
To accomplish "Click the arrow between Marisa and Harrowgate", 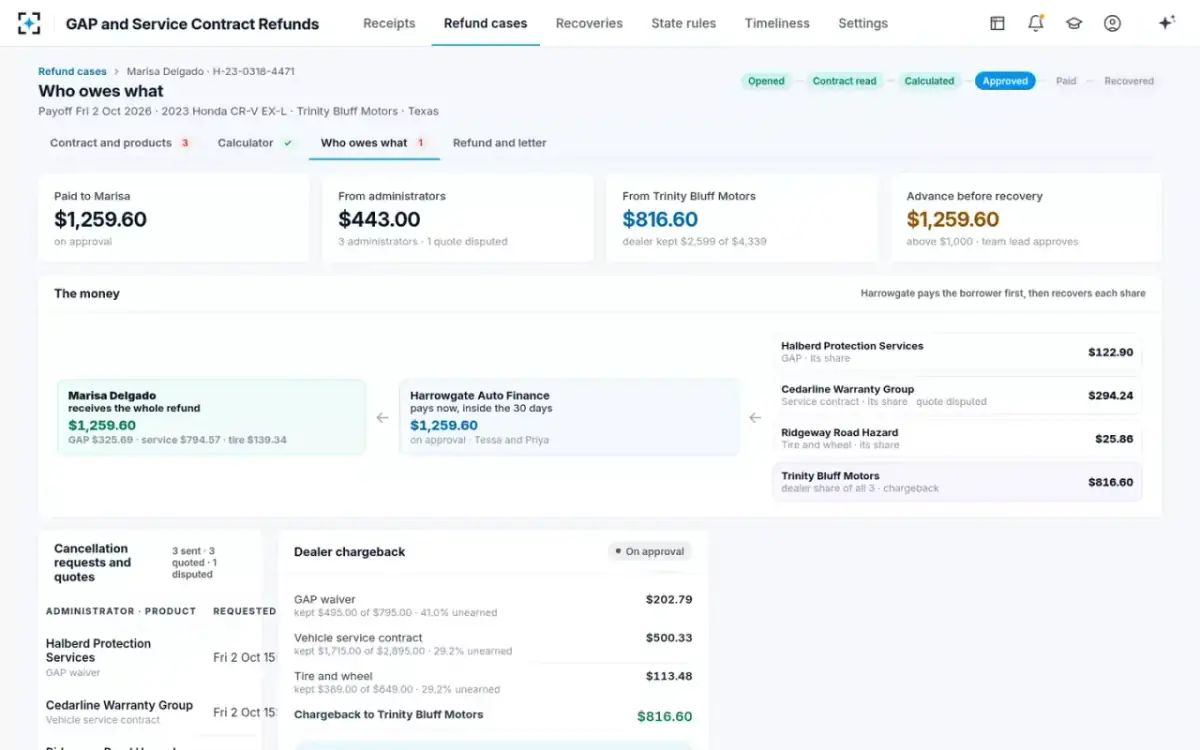I will (382, 418).
